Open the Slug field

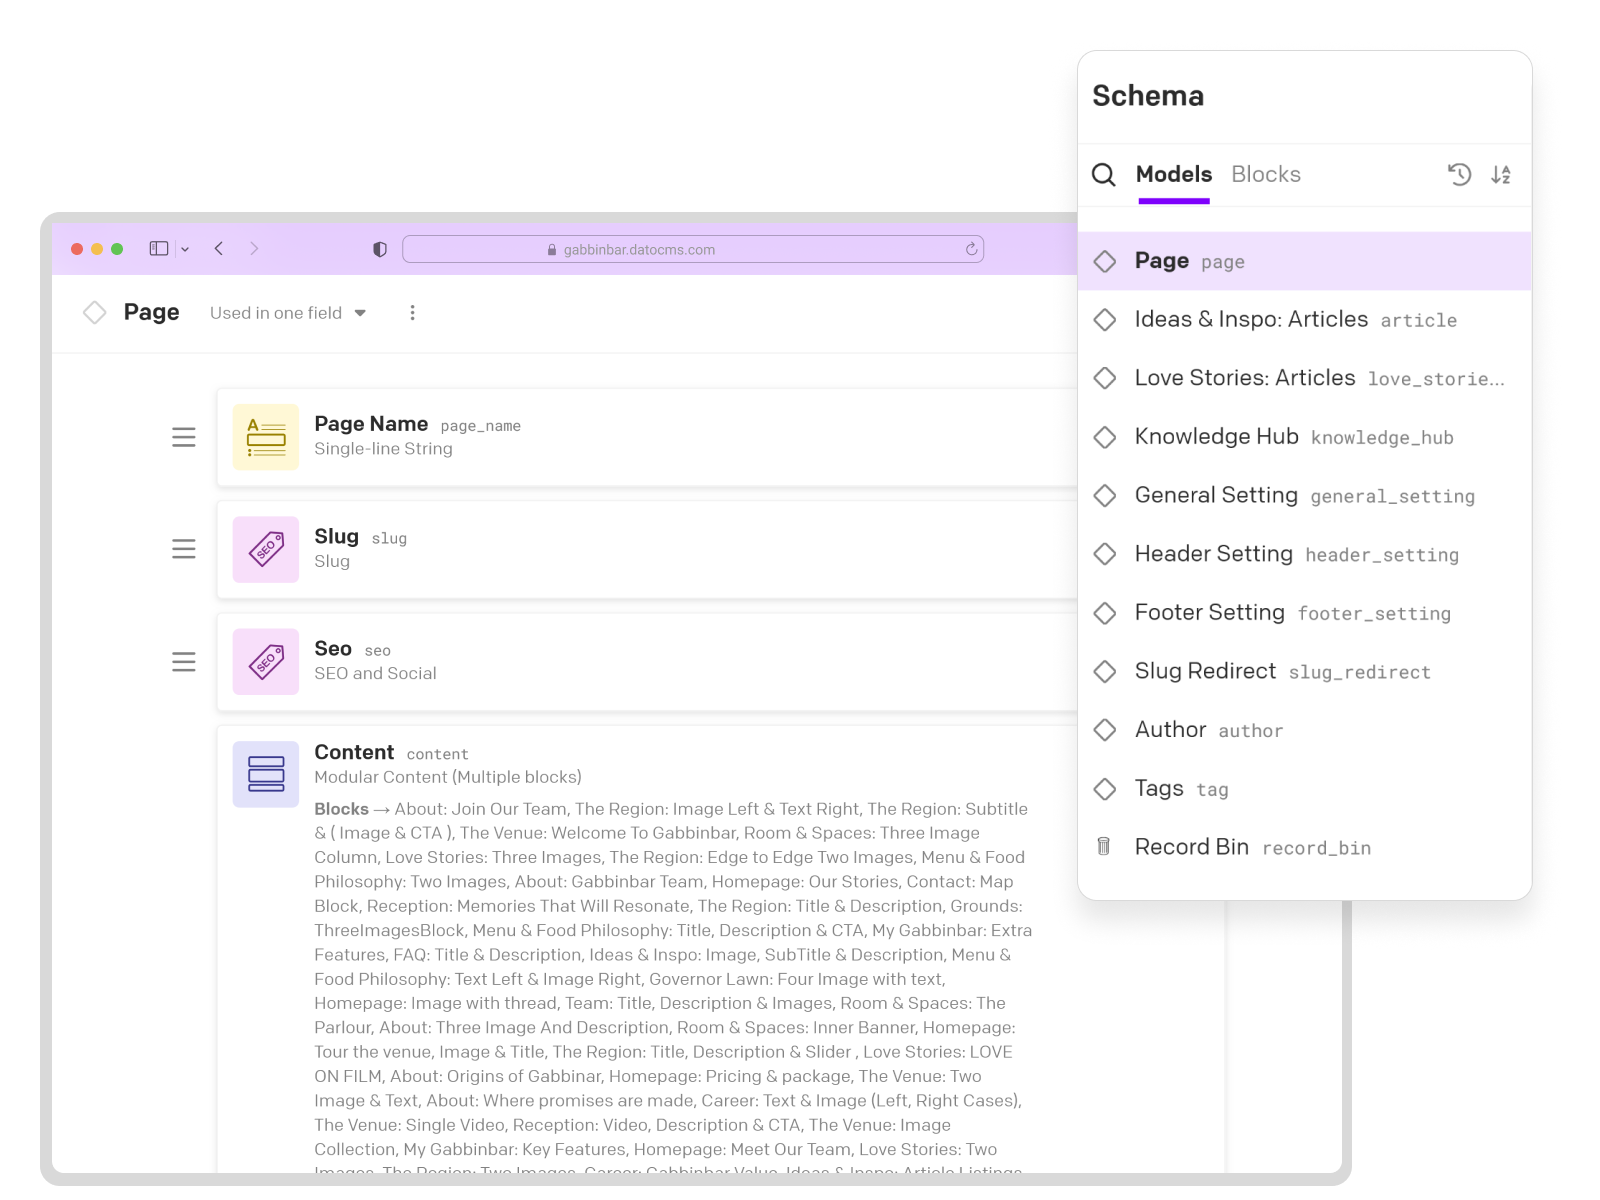[647, 549]
